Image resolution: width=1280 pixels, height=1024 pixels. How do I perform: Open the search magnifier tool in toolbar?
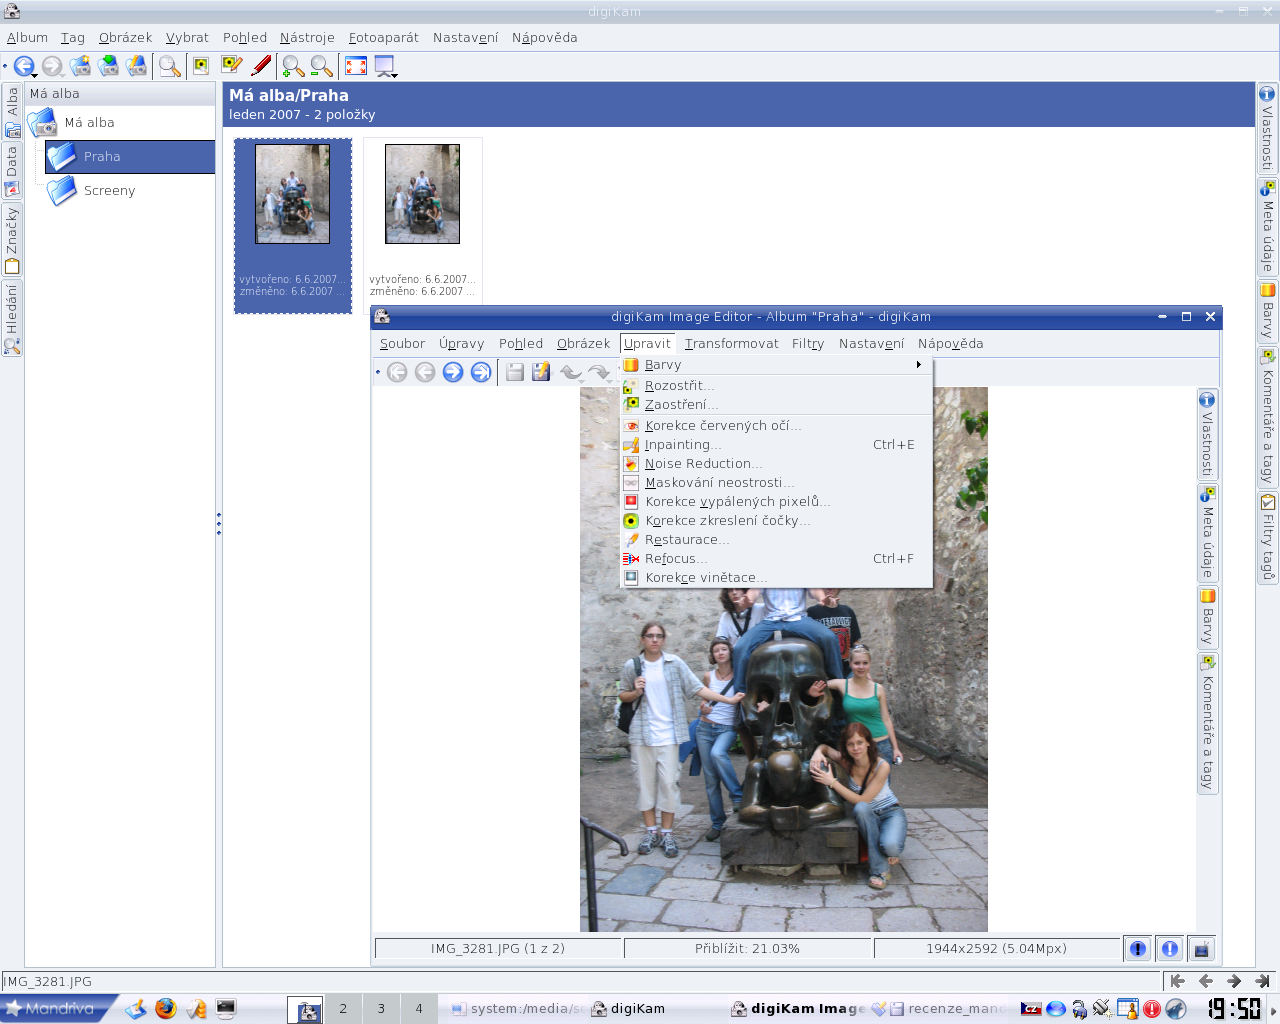click(x=170, y=66)
